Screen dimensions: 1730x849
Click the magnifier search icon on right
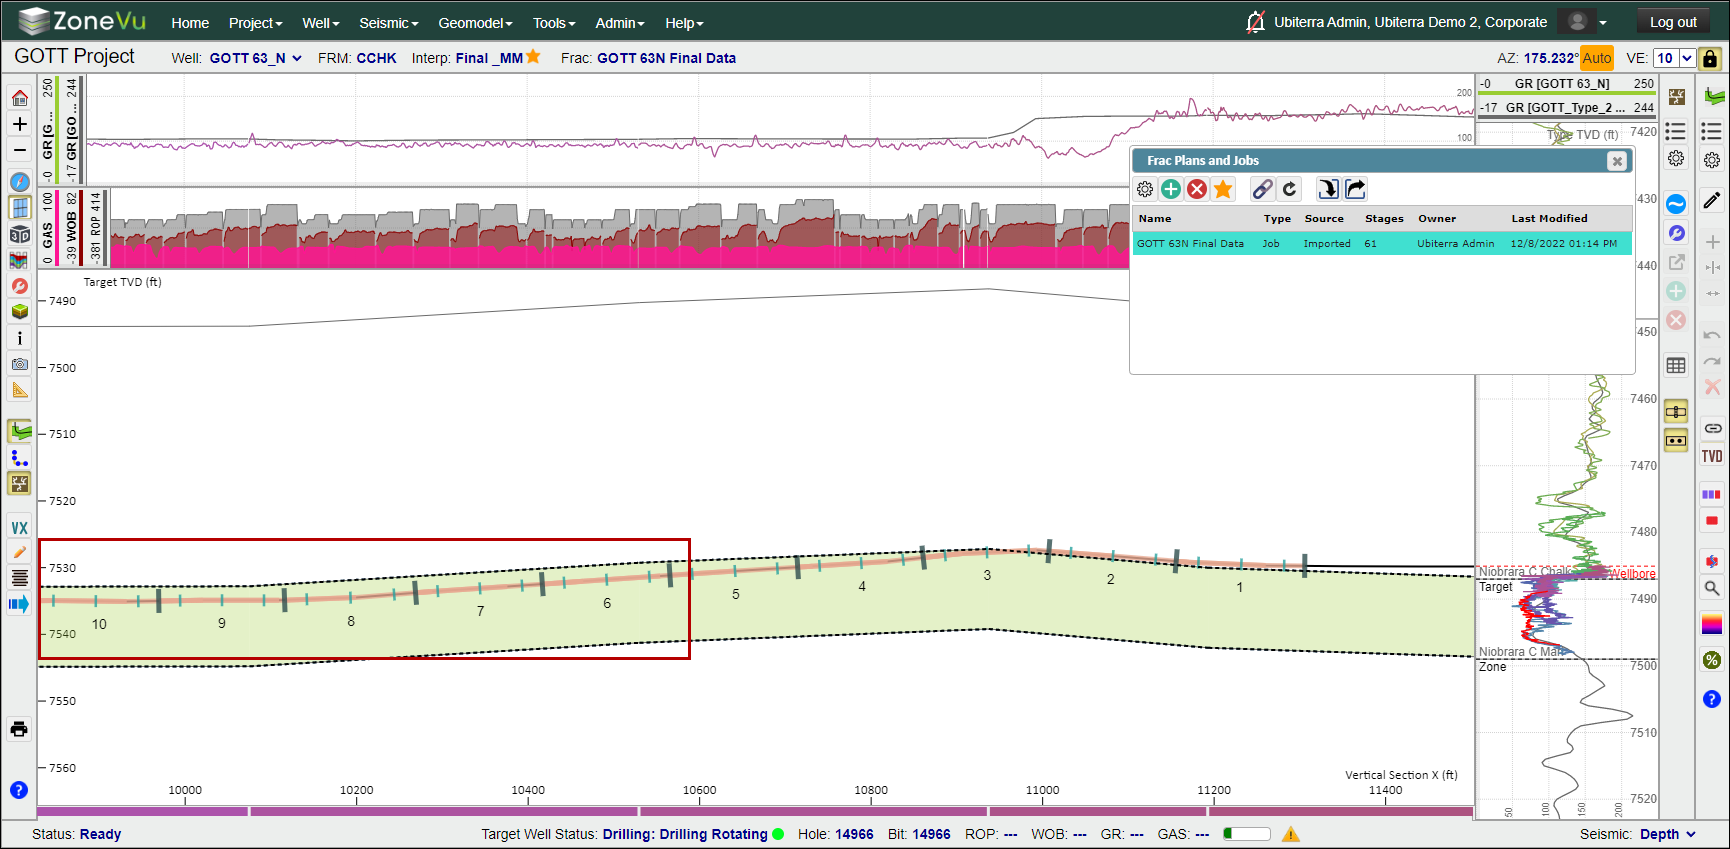[x=1712, y=589]
